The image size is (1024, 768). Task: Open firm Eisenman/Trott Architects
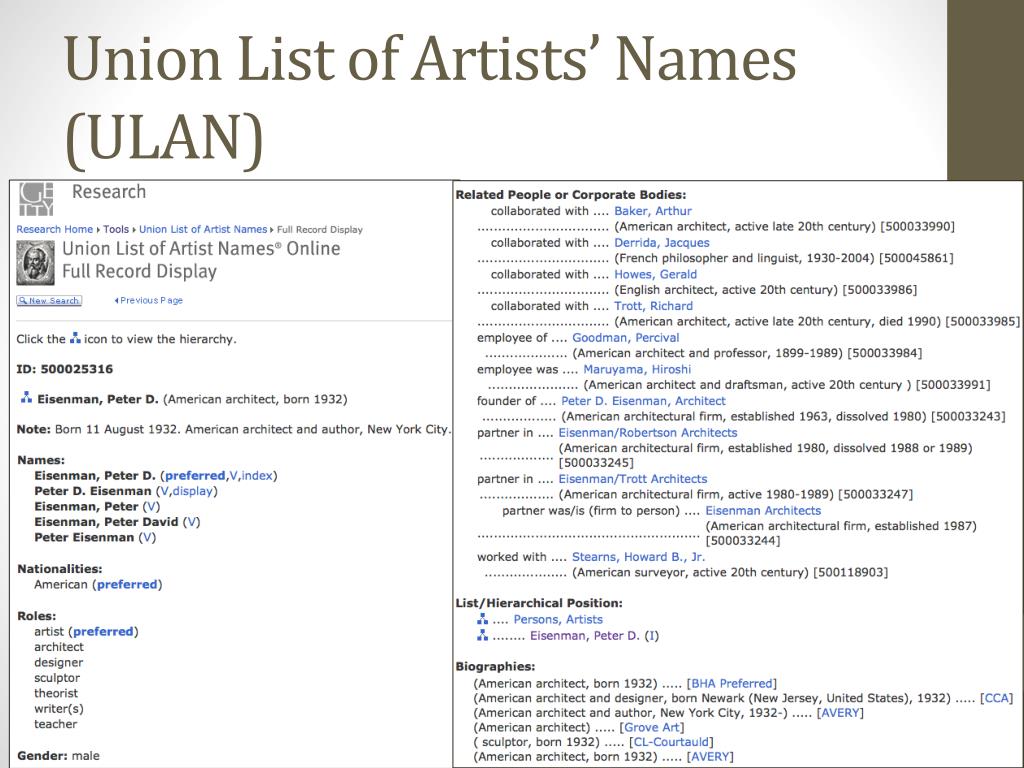click(633, 479)
